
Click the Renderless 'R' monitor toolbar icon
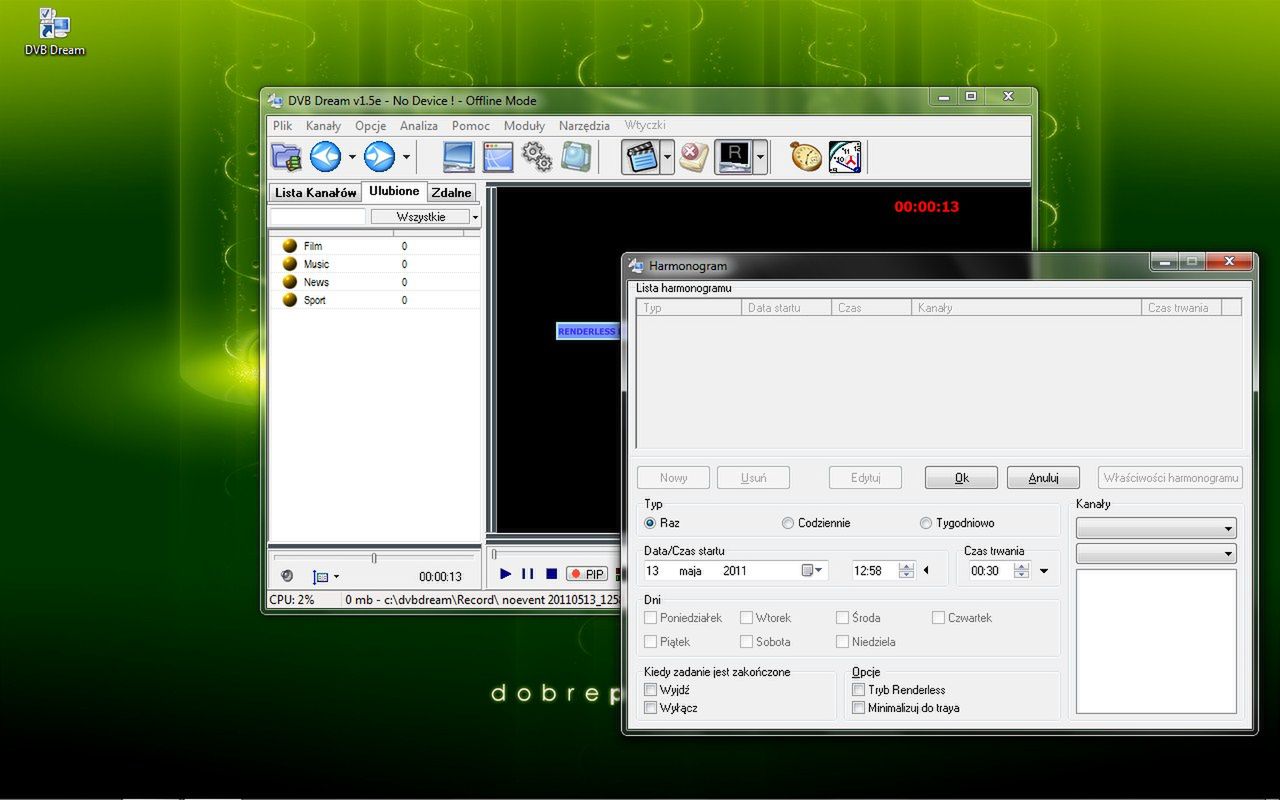click(x=733, y=157)
